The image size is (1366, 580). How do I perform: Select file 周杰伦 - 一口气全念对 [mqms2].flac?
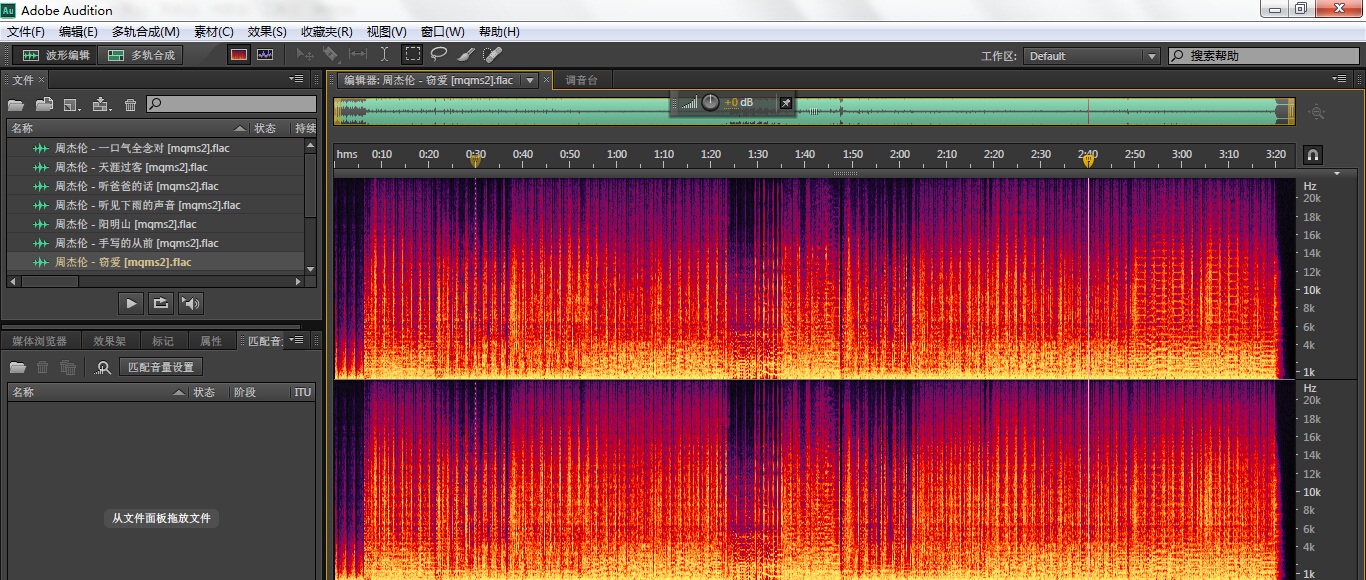[x=156, y=148]
